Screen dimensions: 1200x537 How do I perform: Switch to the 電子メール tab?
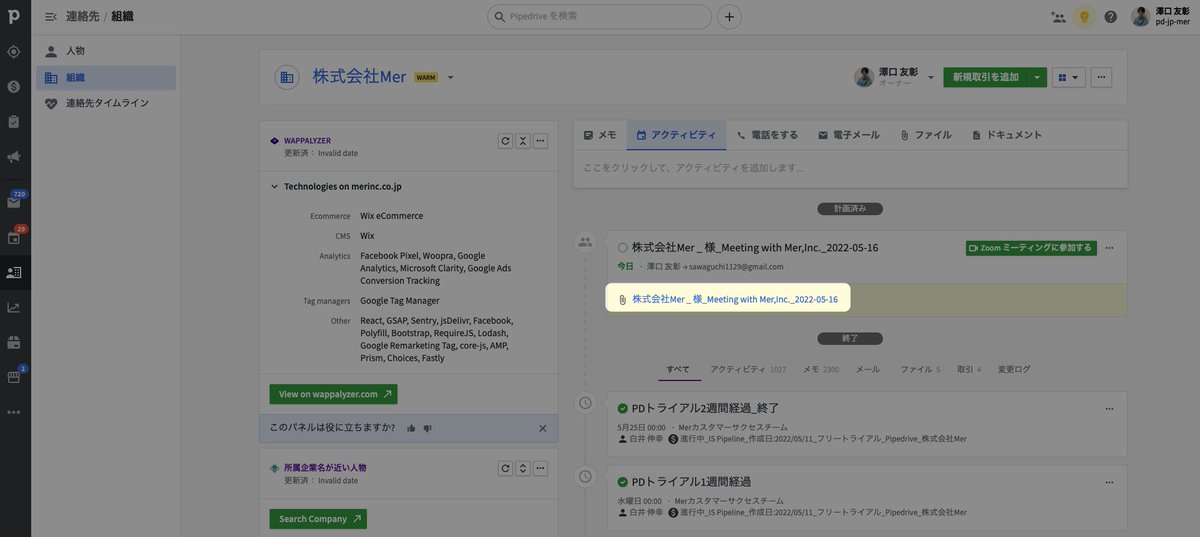click(x=849, y=135)
